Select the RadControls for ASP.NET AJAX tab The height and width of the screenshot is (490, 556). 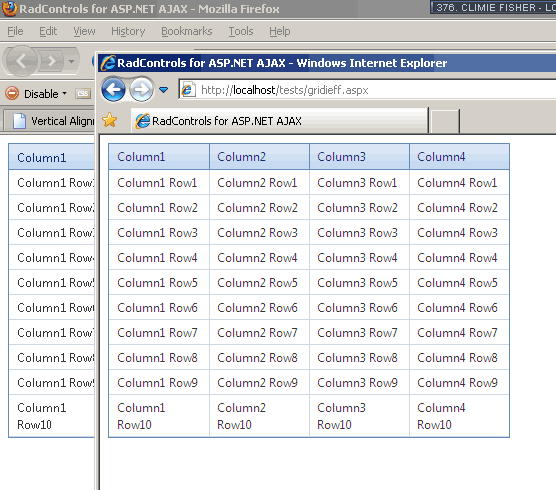[x=280, y=121]
